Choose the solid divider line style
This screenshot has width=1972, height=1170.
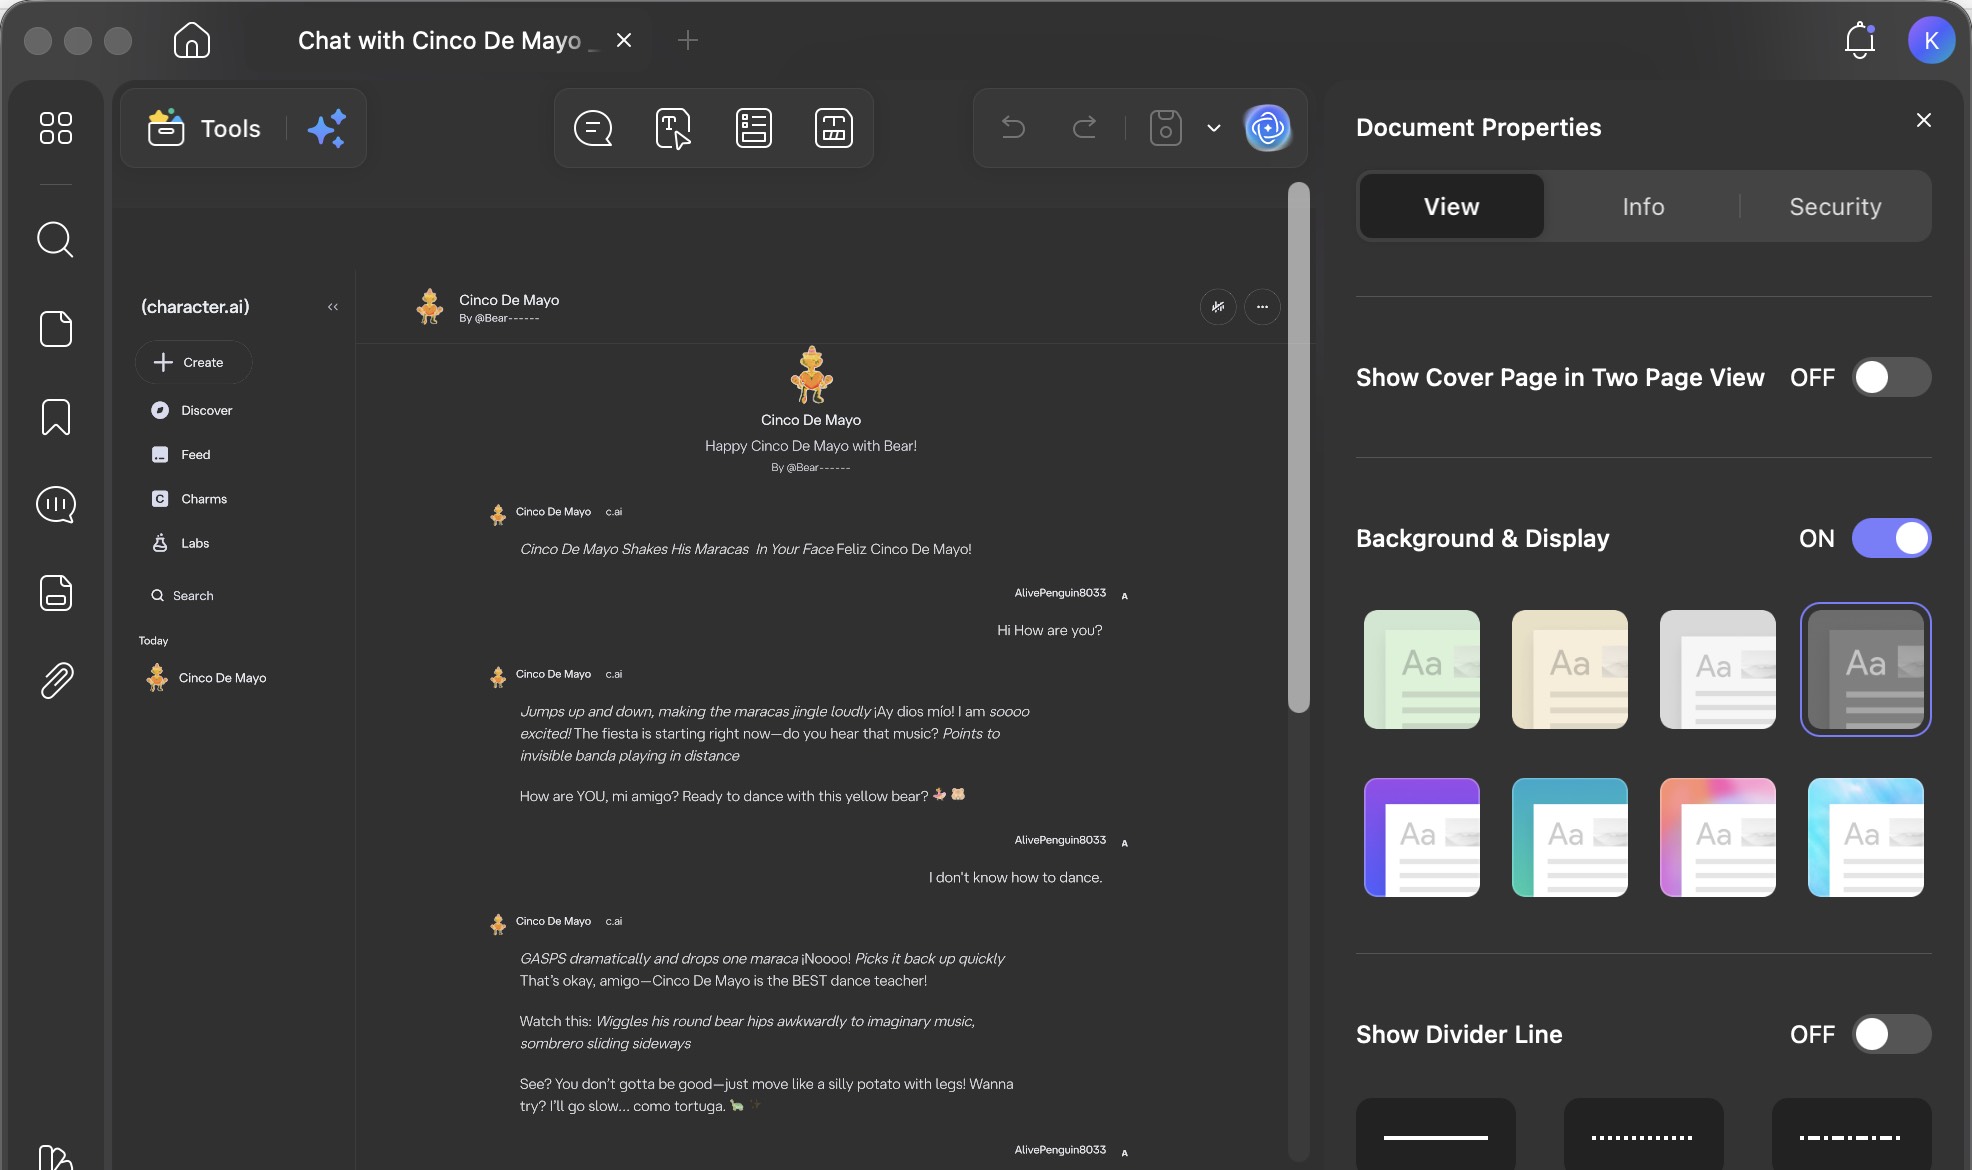pos(1435,1134)
